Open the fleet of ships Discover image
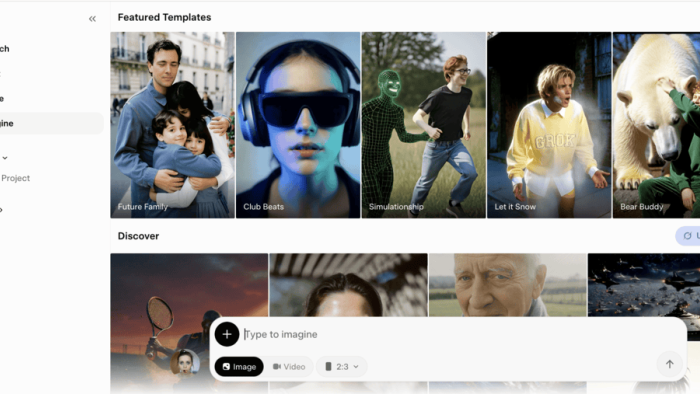Viewport: 700px width, 394px height. tap(644, 285)
